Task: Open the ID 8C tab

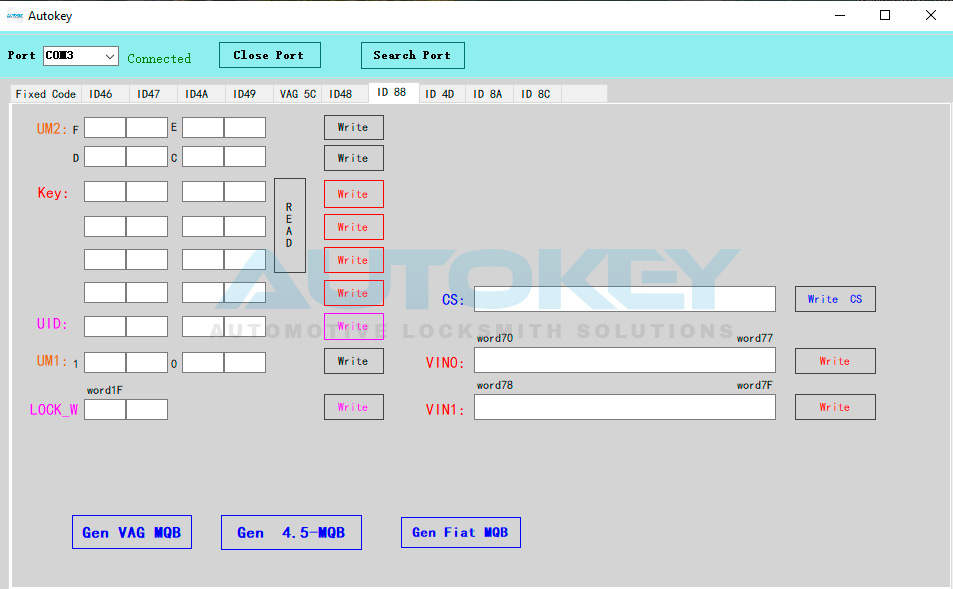Action: (536, 94)
